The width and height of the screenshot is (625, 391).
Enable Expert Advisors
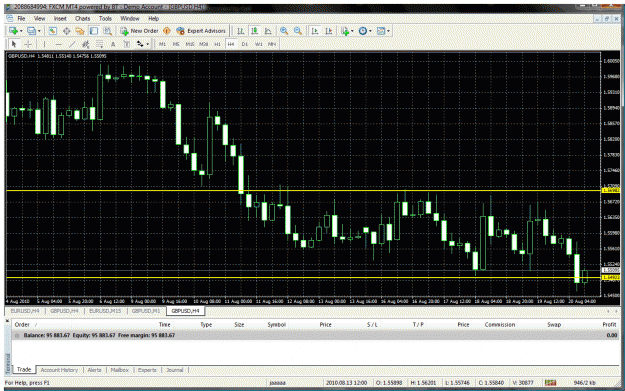click(201, 31)
